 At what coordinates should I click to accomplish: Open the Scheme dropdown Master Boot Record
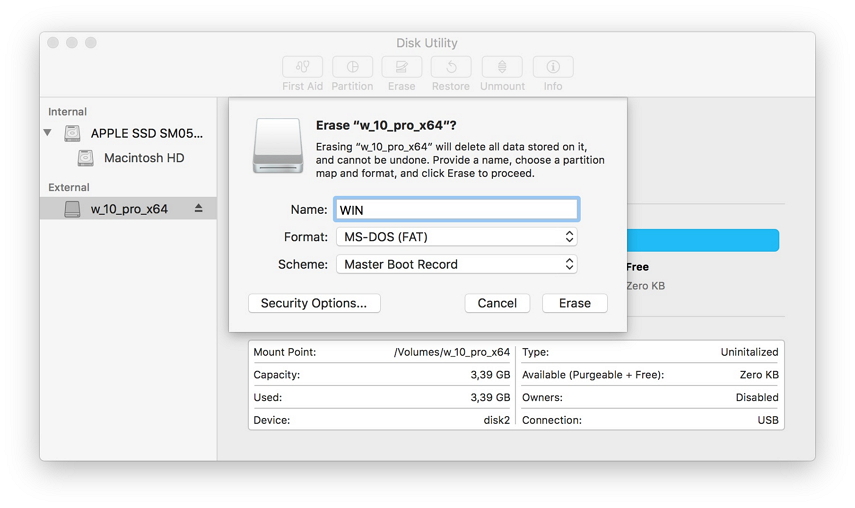click(456, 264)
